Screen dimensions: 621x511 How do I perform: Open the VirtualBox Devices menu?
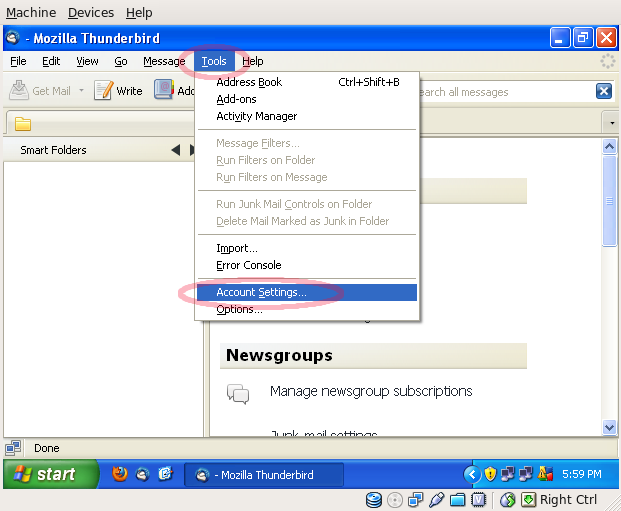pyautogui.click(x=91, y=13)
